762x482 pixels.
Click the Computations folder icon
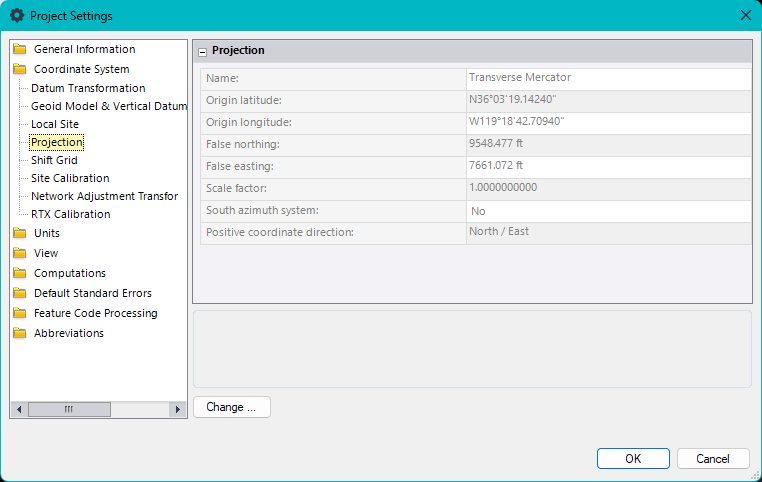(20, 273)
